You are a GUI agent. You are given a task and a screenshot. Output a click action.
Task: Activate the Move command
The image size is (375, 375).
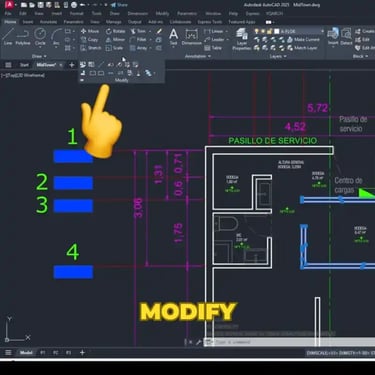click(x=90, y=31)
